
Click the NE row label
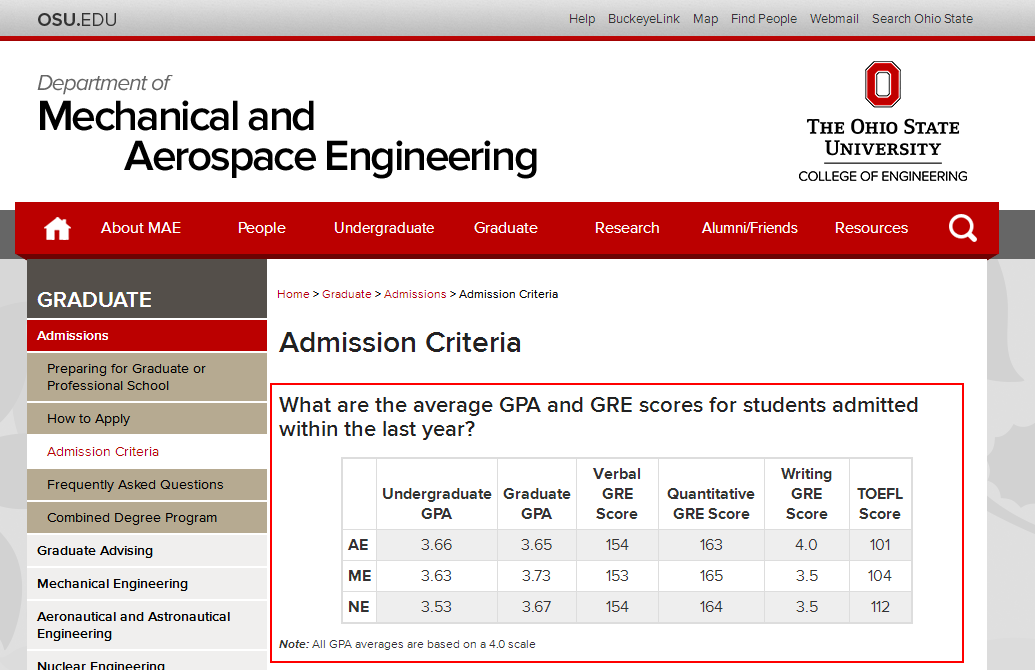click(358, 607)
